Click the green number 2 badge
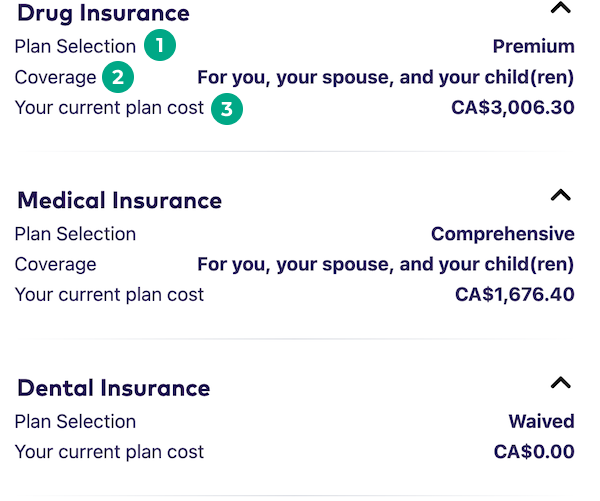This screenshot has height=501, width=600. point(118,77)
